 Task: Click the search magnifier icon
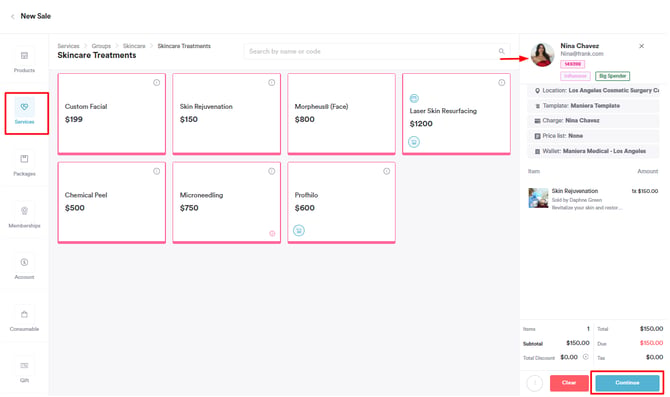pyautogui.click(x=502, y=51)
